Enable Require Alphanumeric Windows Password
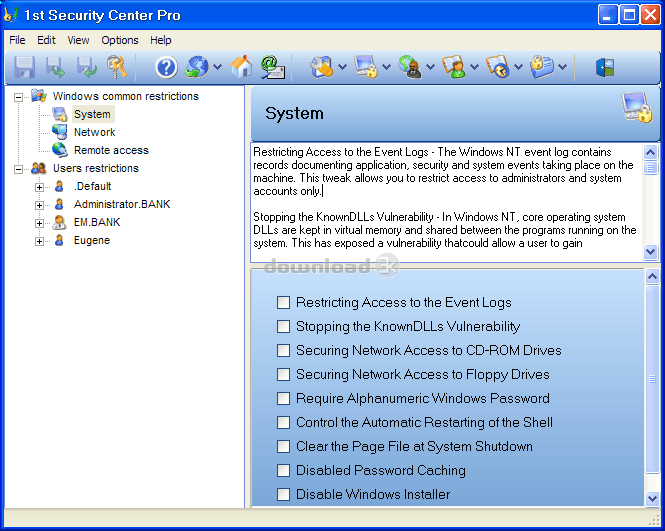The width and height of the screenshot is (665, 531). [283, 398]
